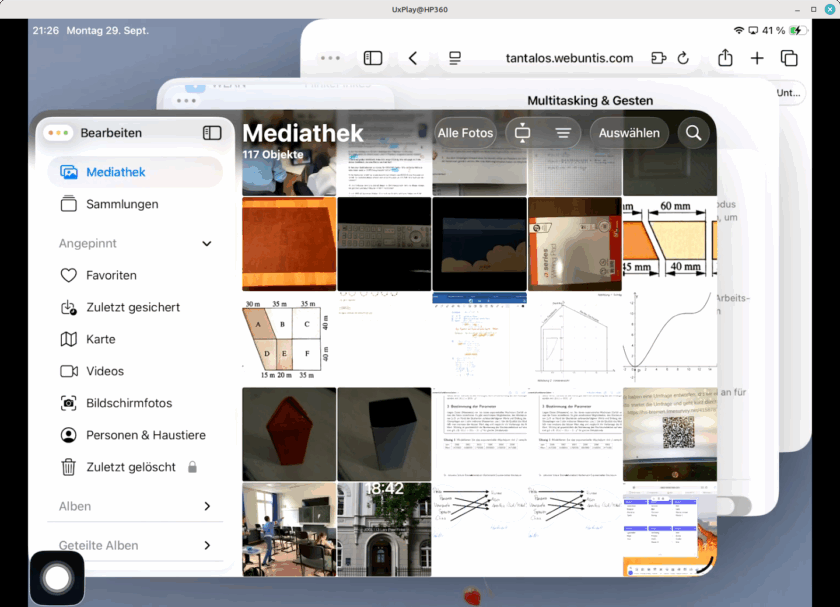Viewport: 840px width, 607px height.
Task: Collapse the Angepinnt section
Action: point(207,243)
